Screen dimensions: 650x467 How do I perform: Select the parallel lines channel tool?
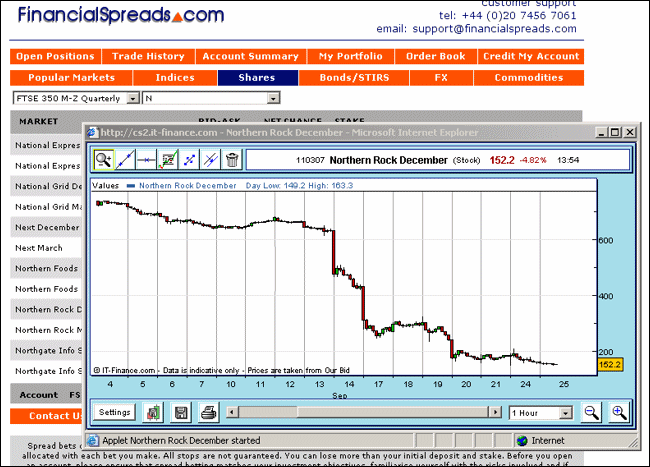[211, 160]
